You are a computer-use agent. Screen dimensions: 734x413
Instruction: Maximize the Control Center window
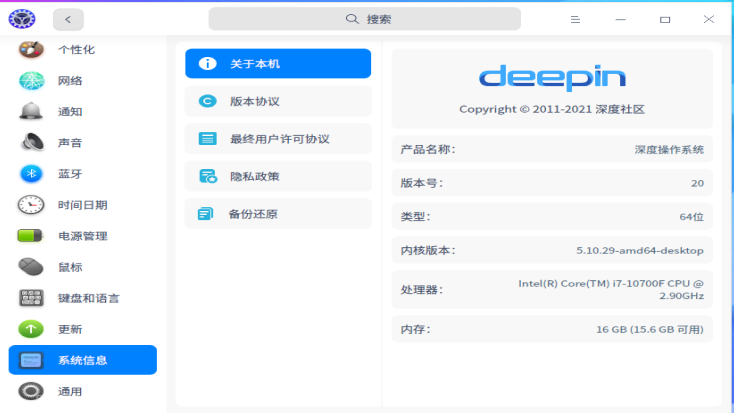coord(665,19)
